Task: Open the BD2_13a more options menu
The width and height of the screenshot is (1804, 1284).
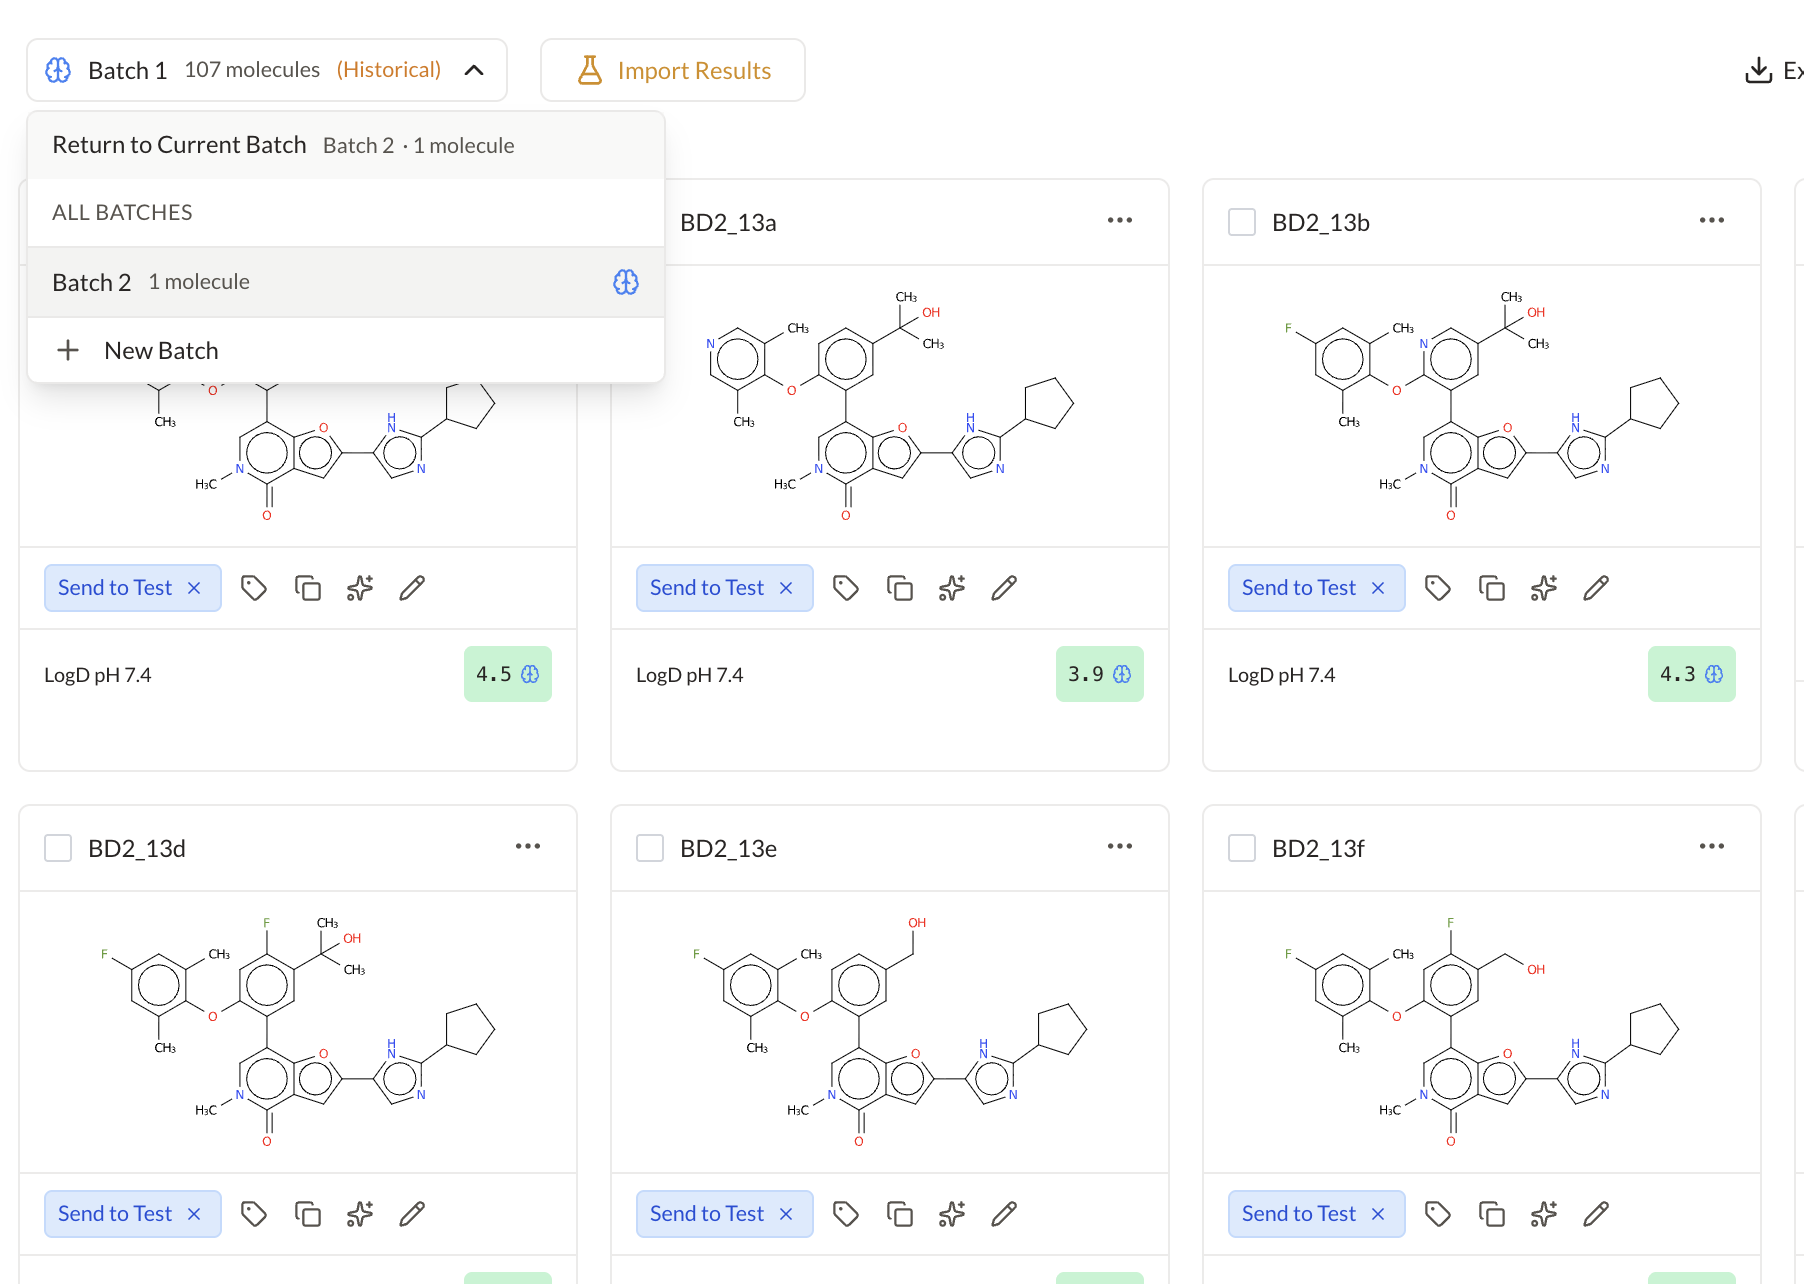Action: [x=1120, y=220]
